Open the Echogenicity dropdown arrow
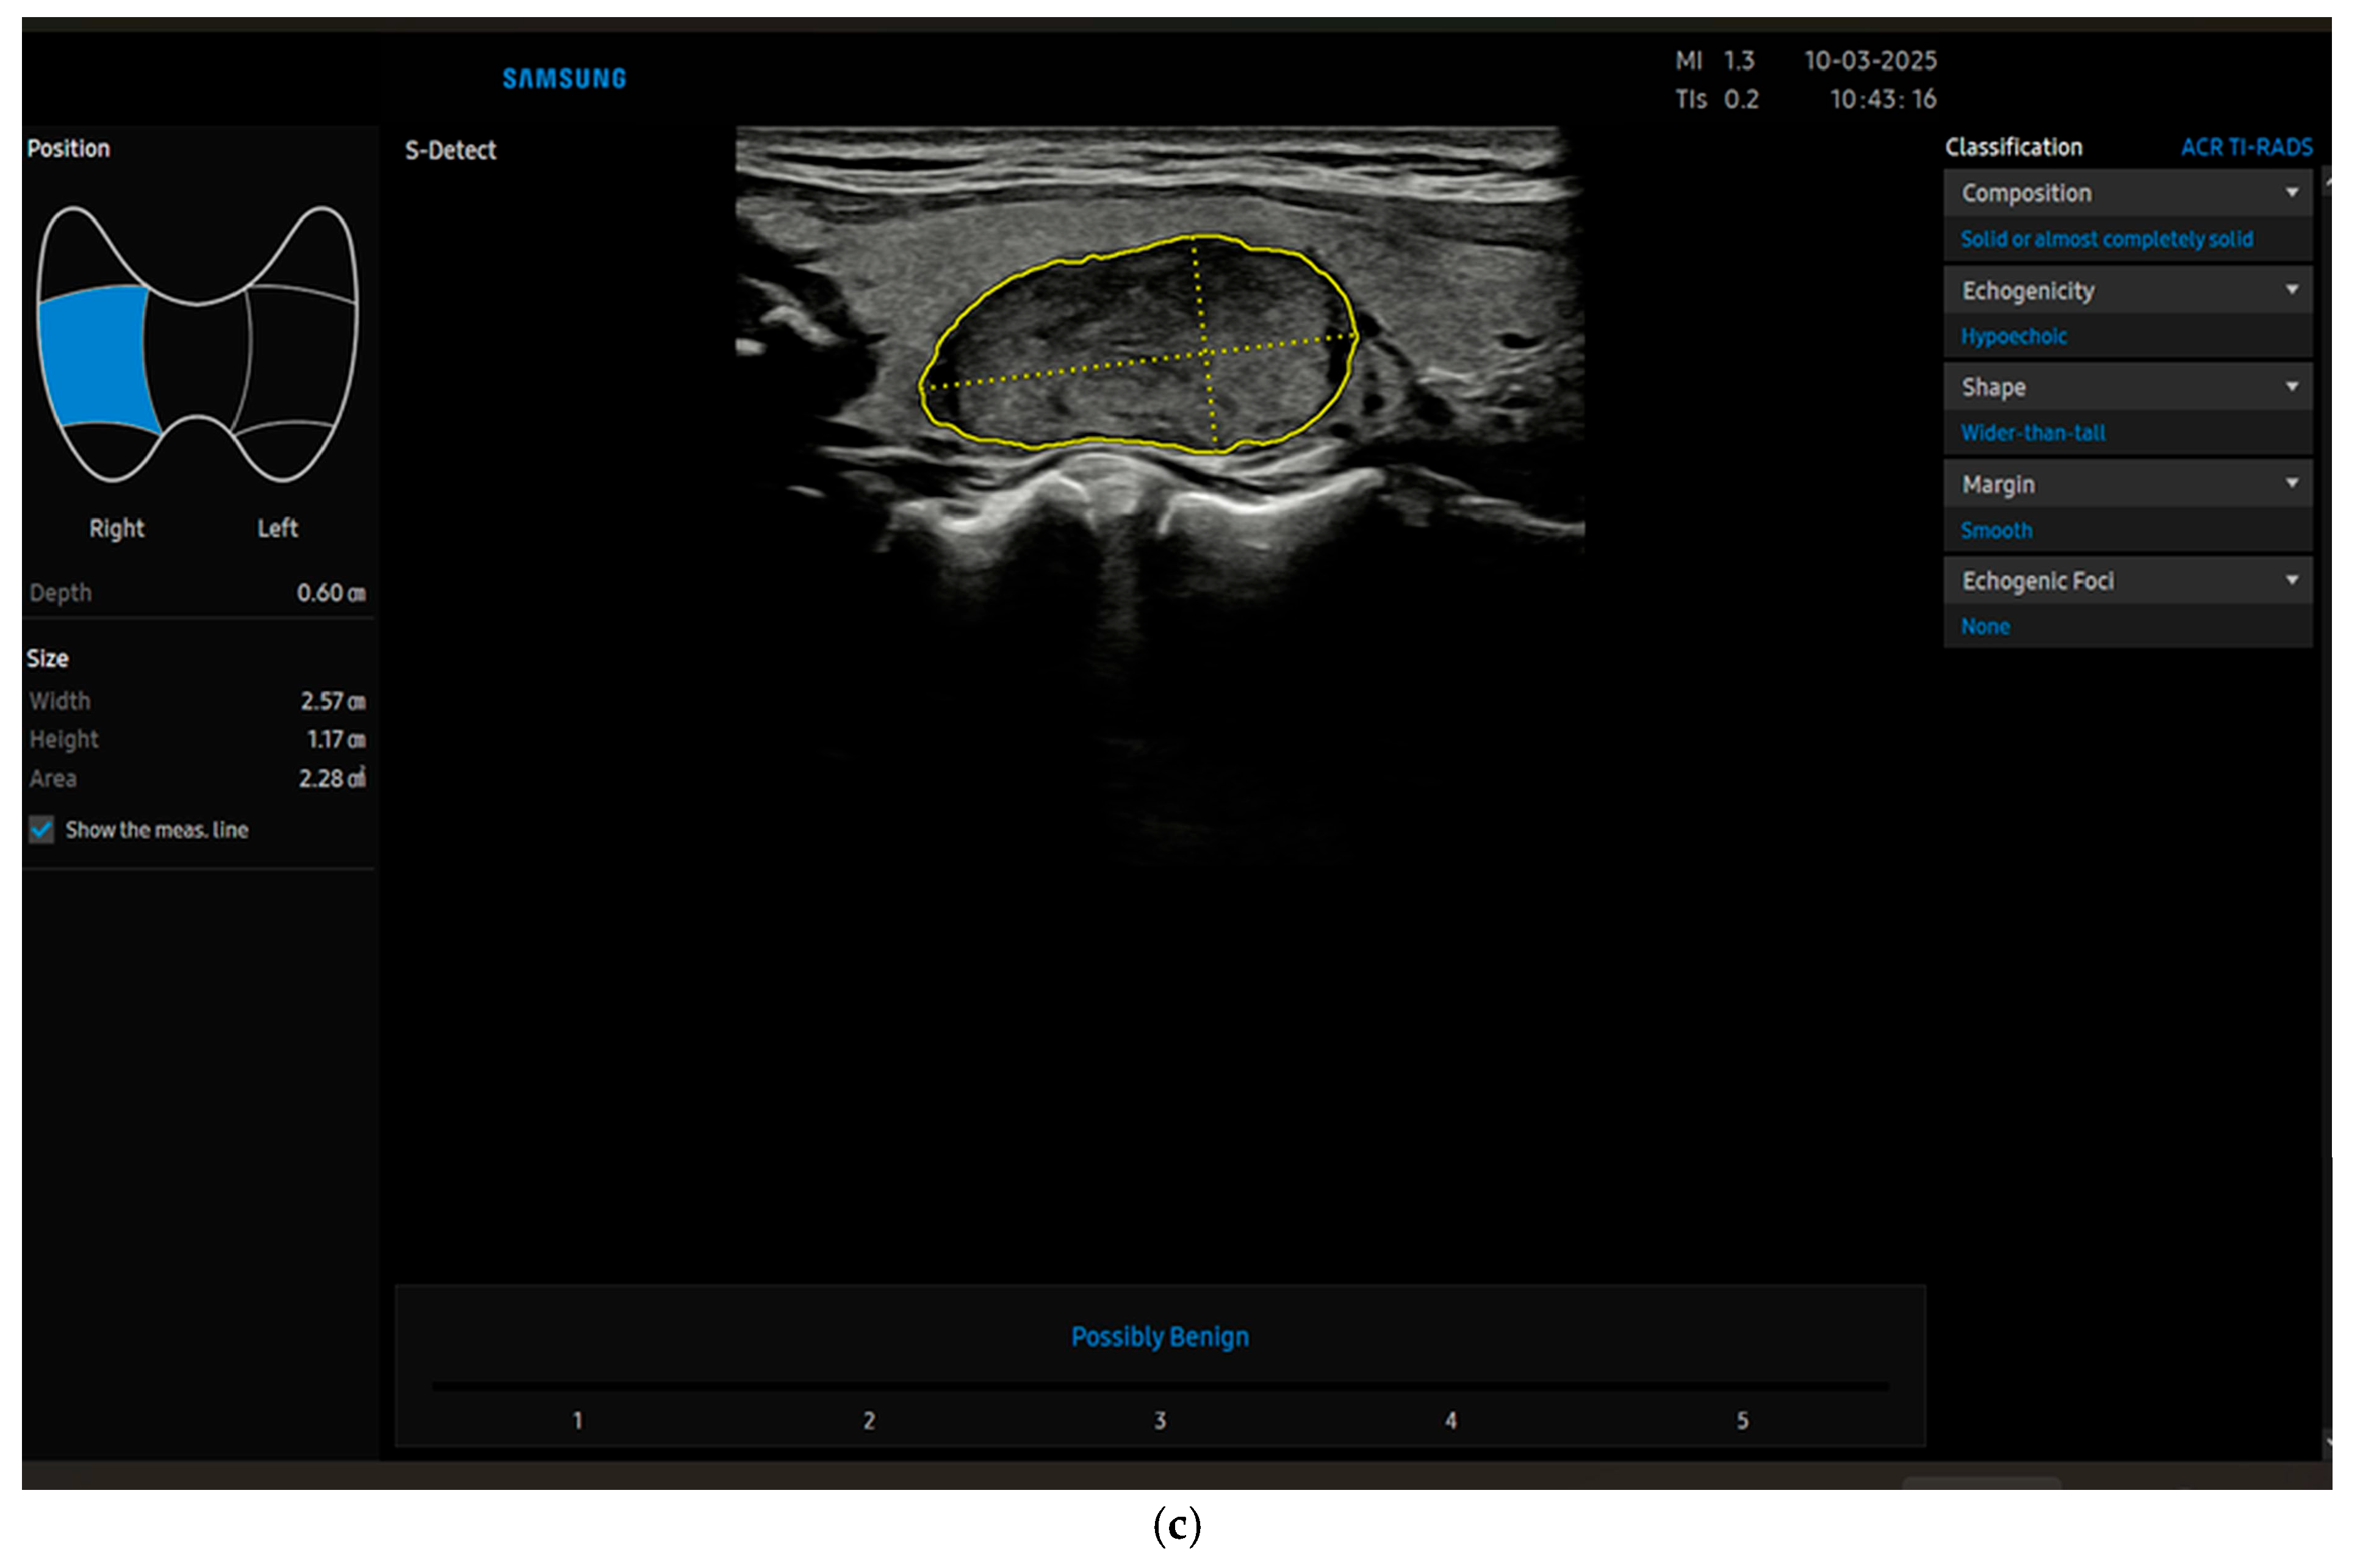 (x=2291, y=289)
